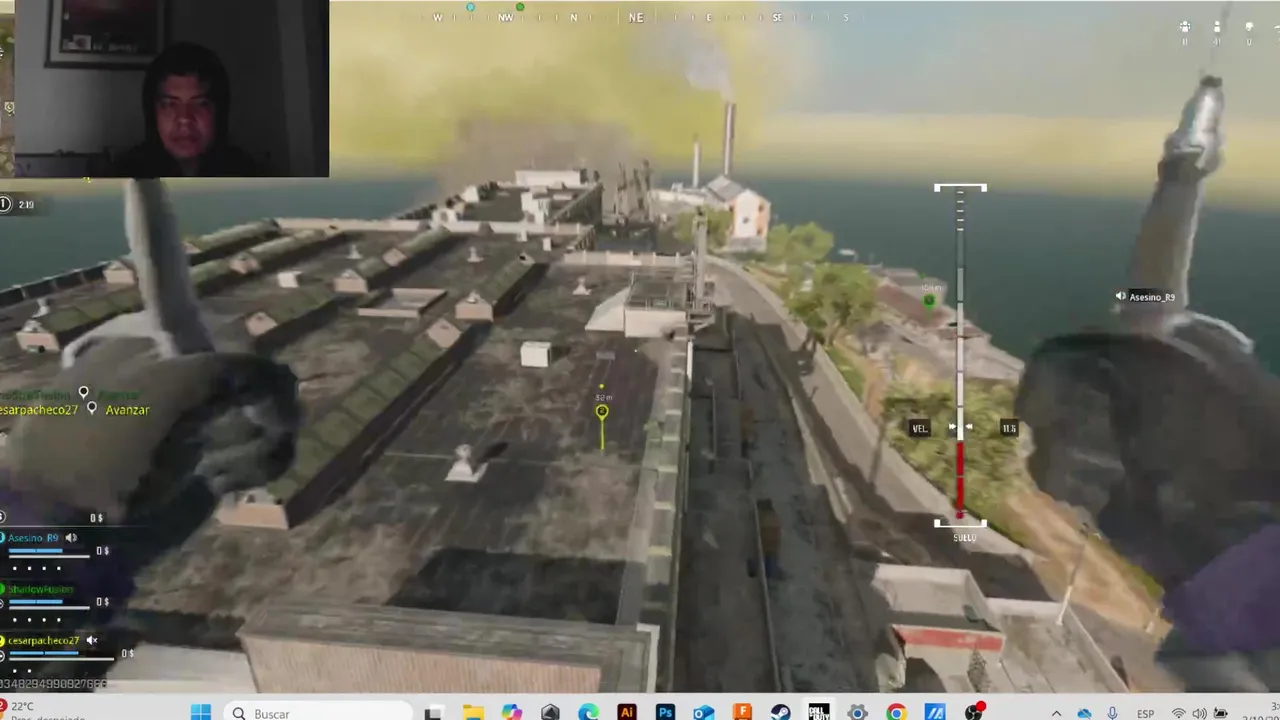This screenshot has width=1280, height=720.
Task: Click the ShadowFusion squad entry name
Action: click(41, 589)
